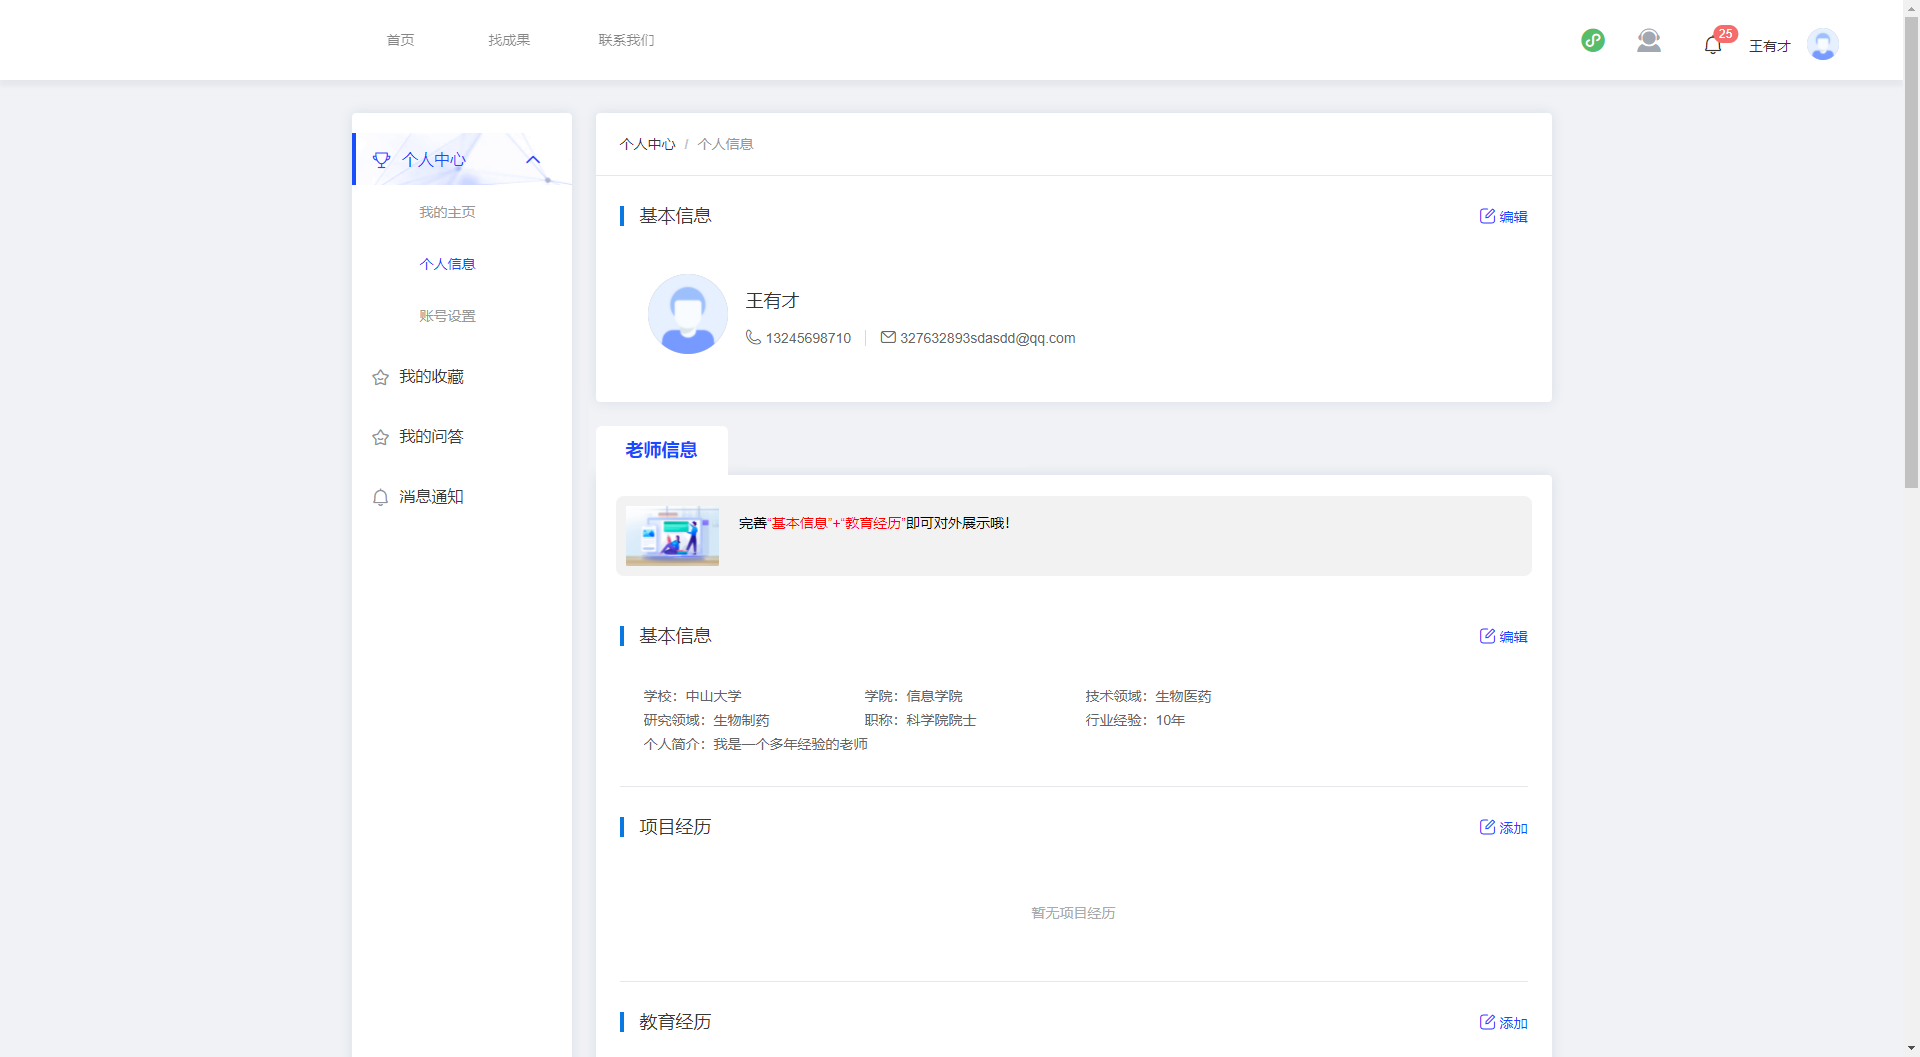Screen dimensions: 1920x1057
Task: Click the trophy icon beside 个人中心
Action: tap(381, 160)
